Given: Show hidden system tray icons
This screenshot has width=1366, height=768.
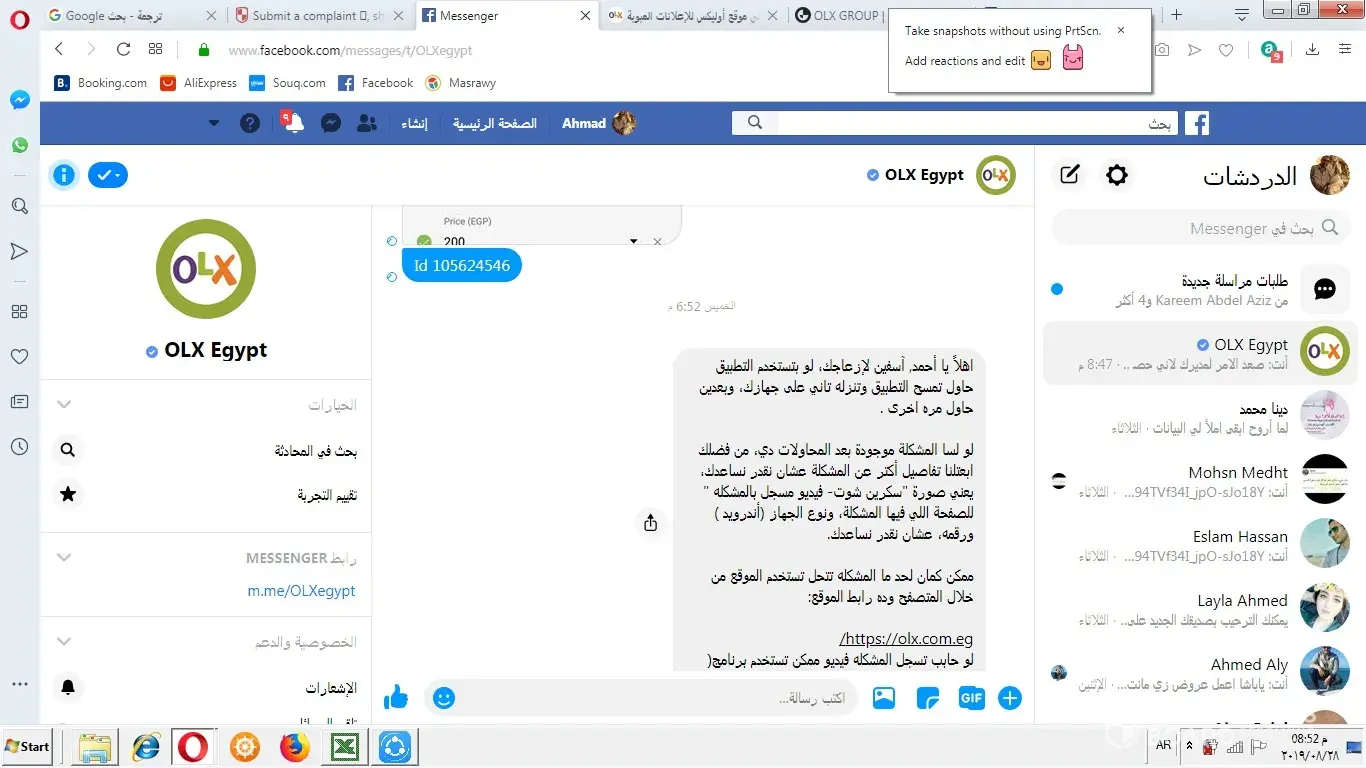Looking at the screenshot, I should pyautogui.click(x=1189, y=746).
